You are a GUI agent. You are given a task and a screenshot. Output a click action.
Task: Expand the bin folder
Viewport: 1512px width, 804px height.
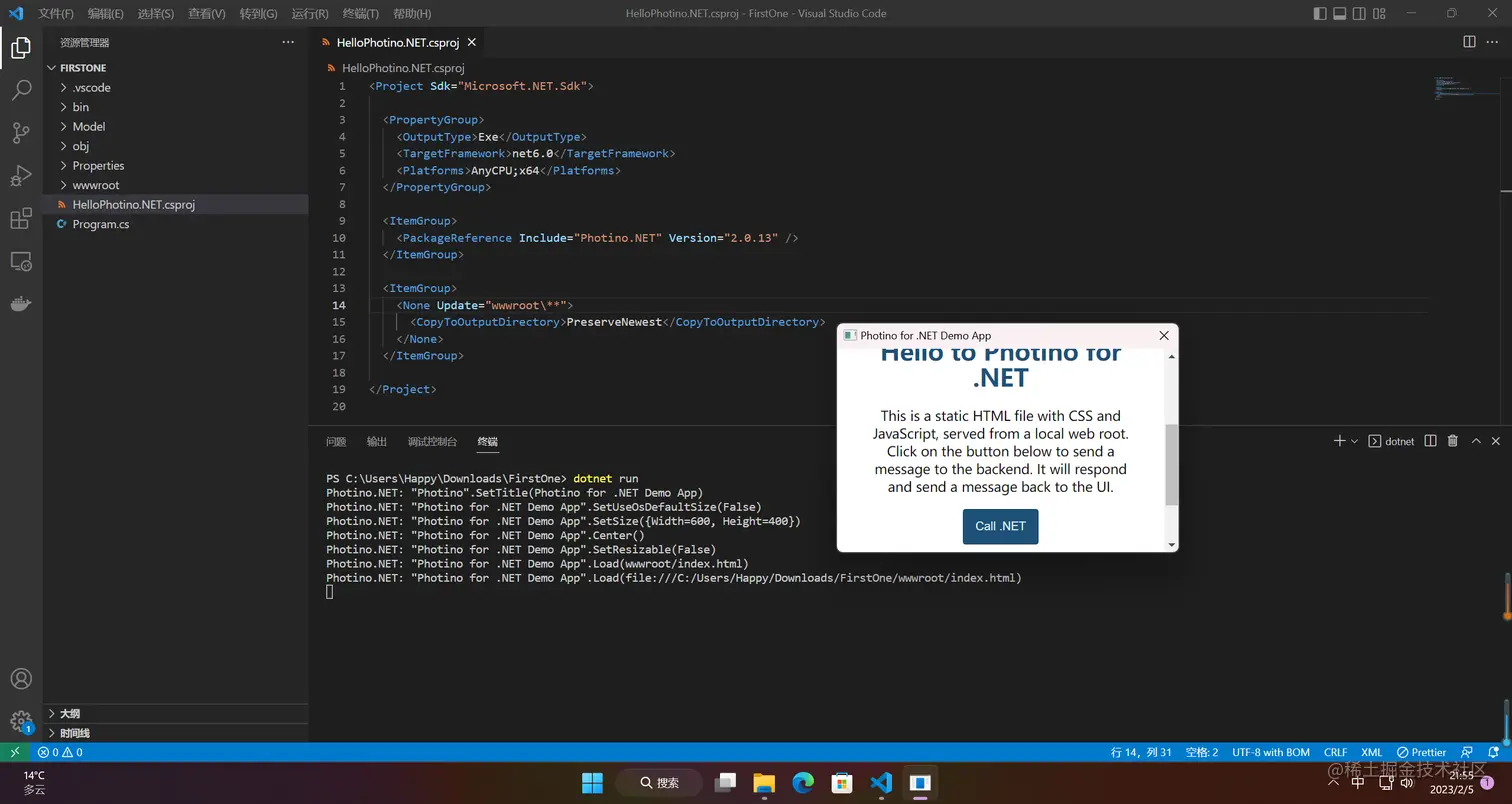(175, 107)
